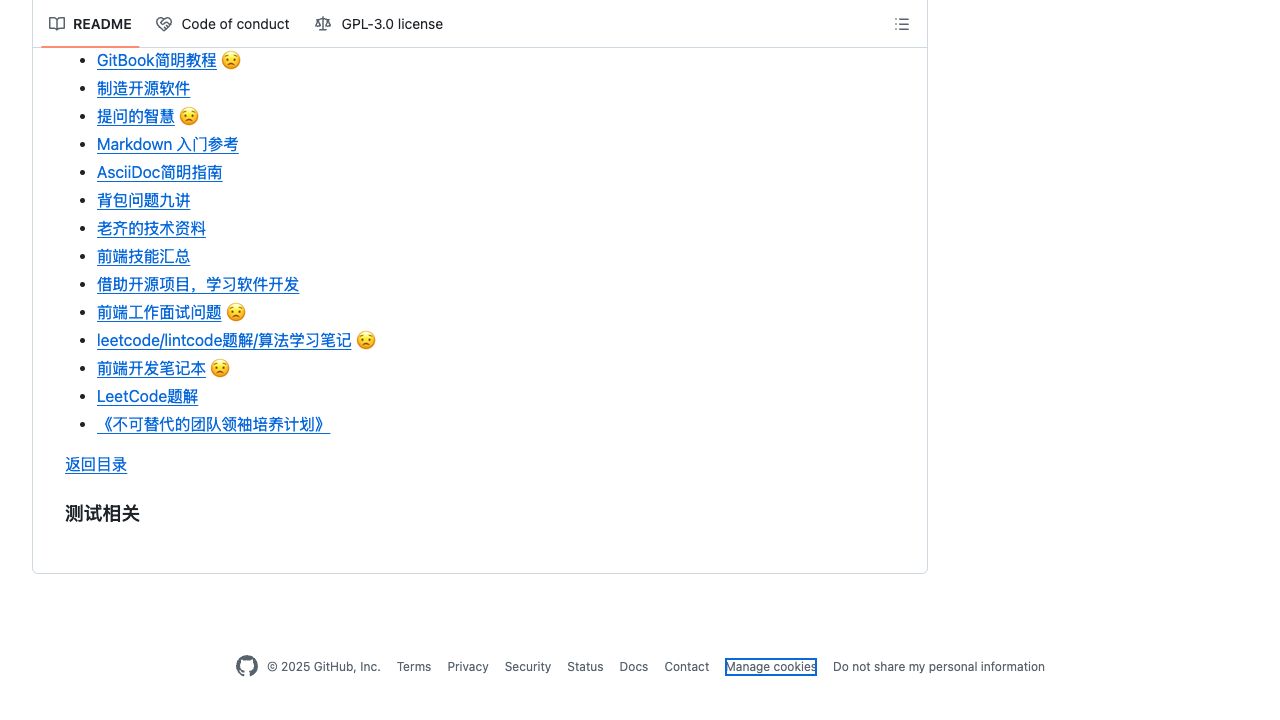Open leetcode/lintcode题解 study notes link

(x=224, y=340)
